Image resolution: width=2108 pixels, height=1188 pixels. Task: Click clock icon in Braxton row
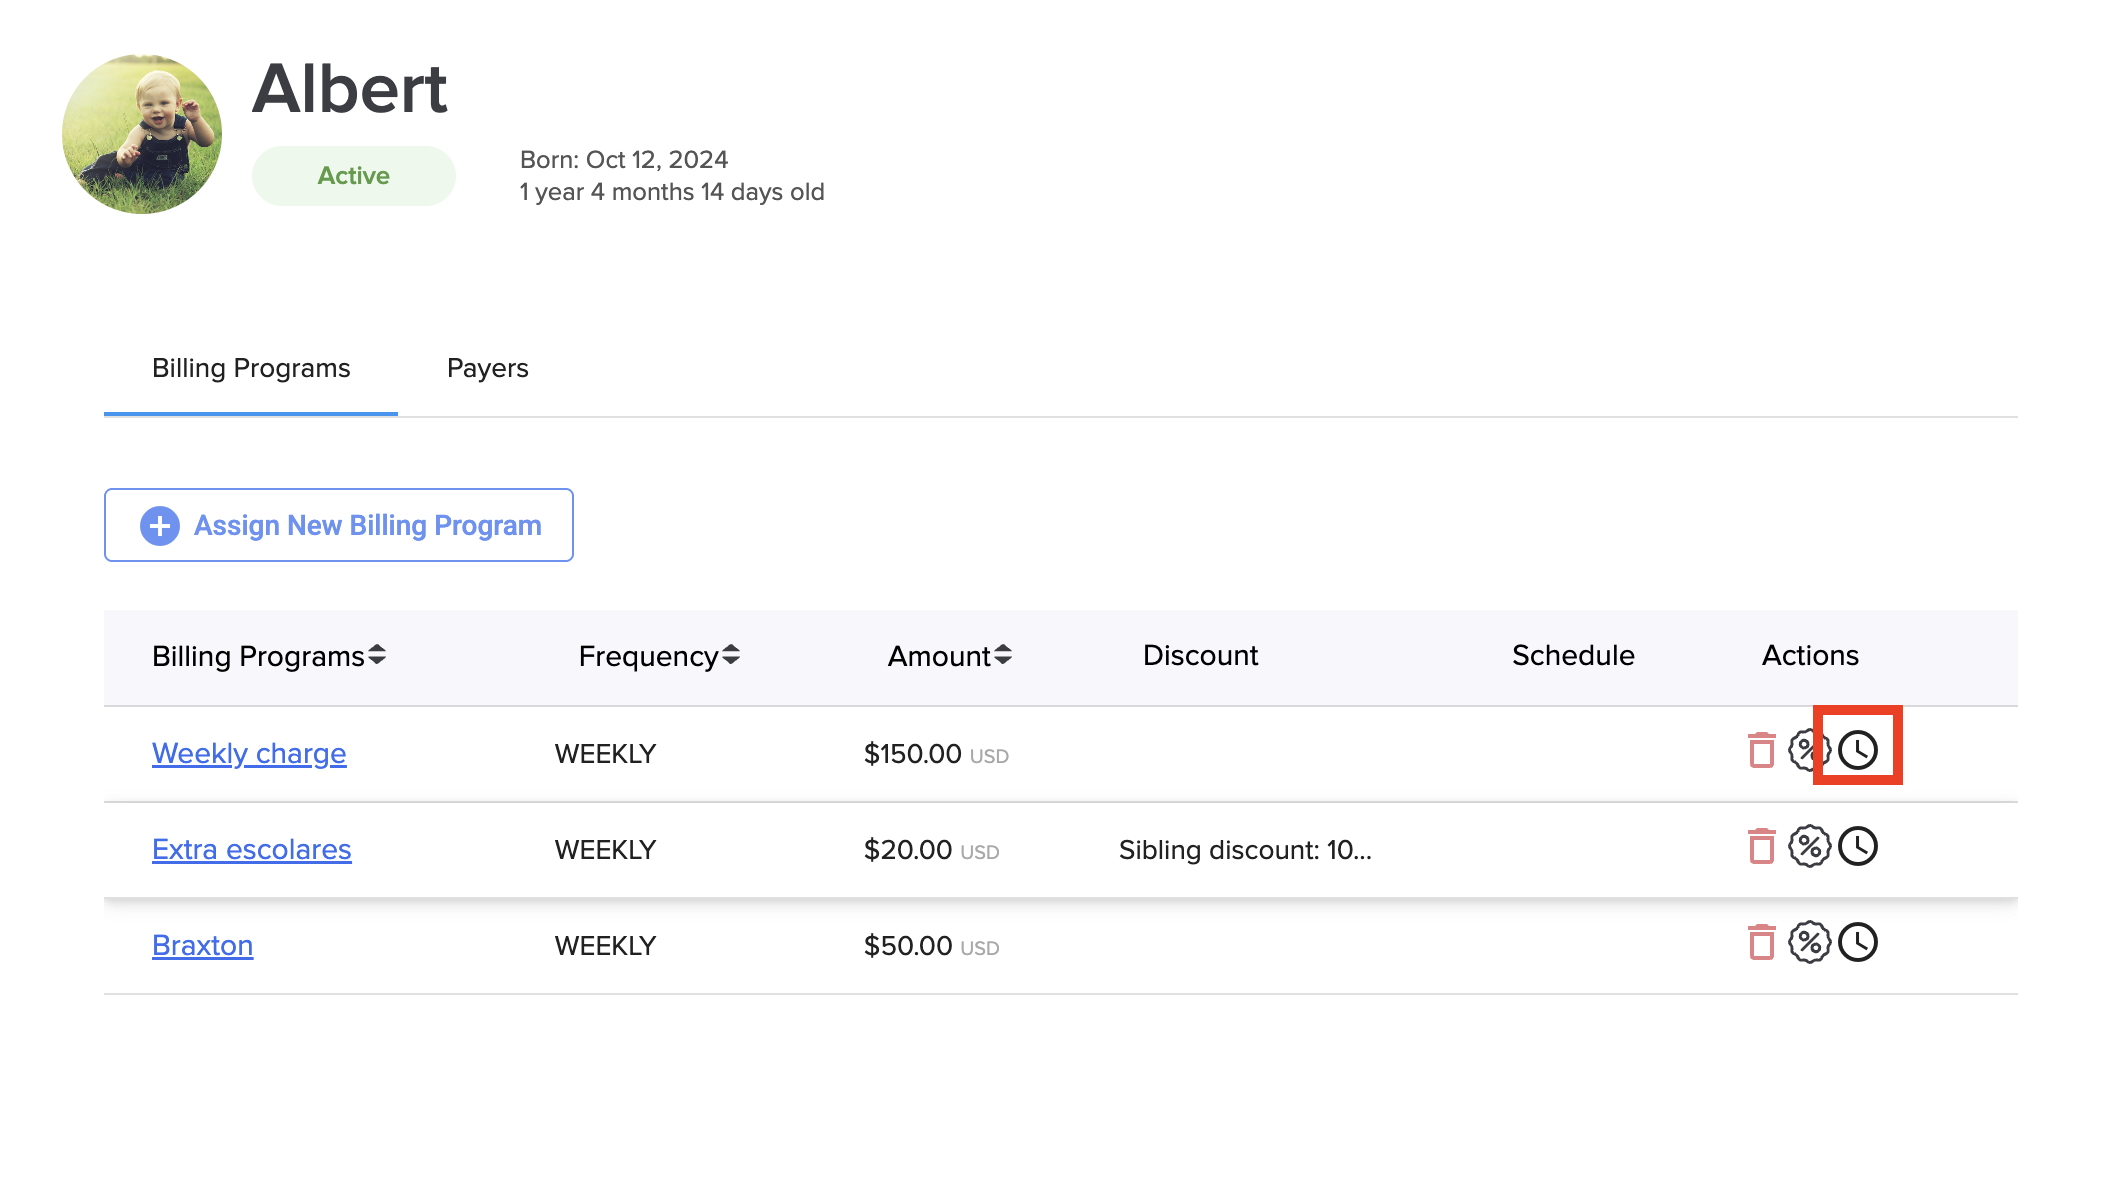point(1858,942)
